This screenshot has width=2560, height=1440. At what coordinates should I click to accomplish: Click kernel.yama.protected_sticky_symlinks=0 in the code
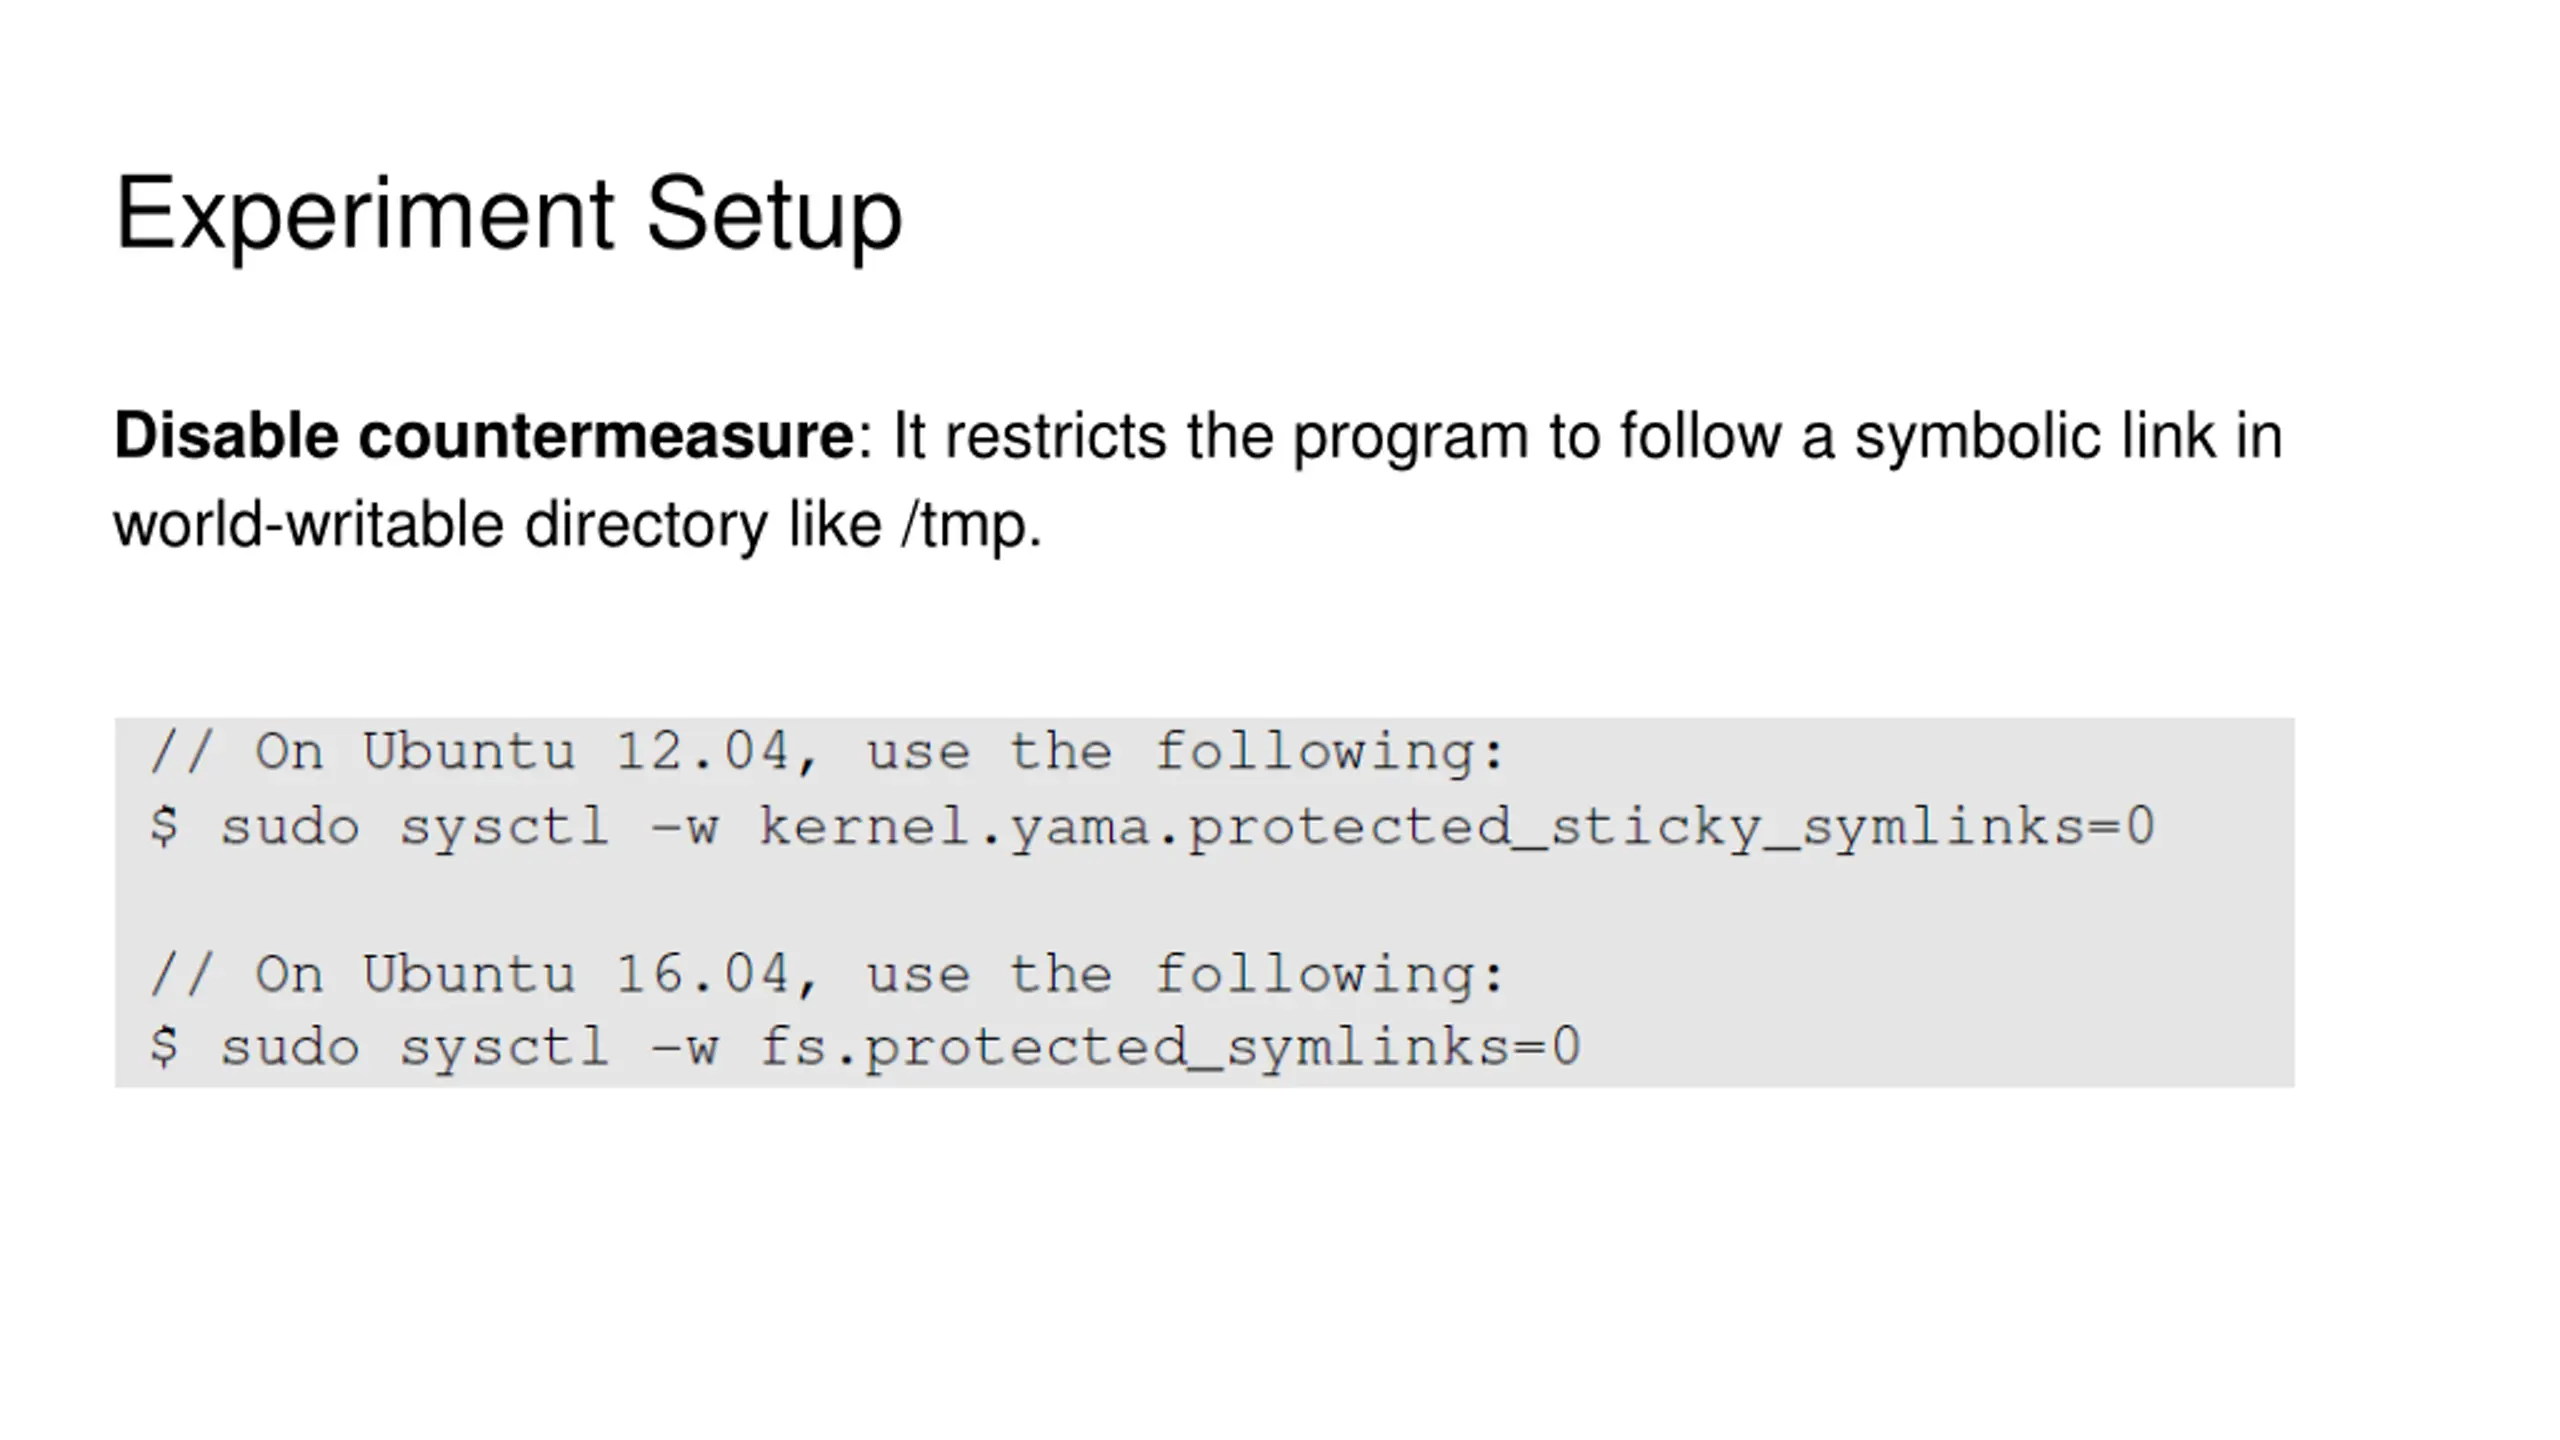click(x=1457, y=828)
